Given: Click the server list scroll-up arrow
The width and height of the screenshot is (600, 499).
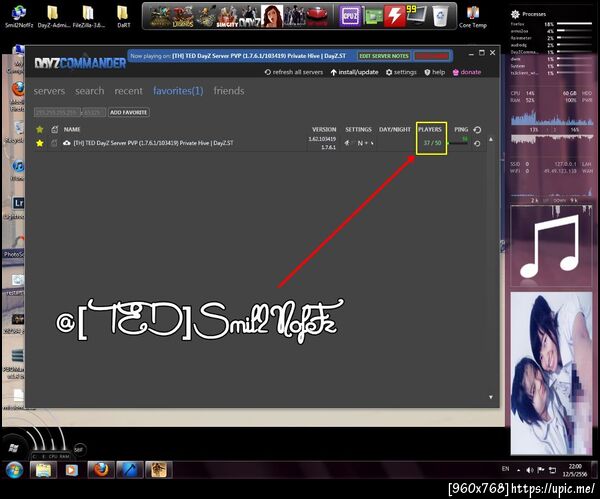Looking at the screenshot, I should coord(491,139).
